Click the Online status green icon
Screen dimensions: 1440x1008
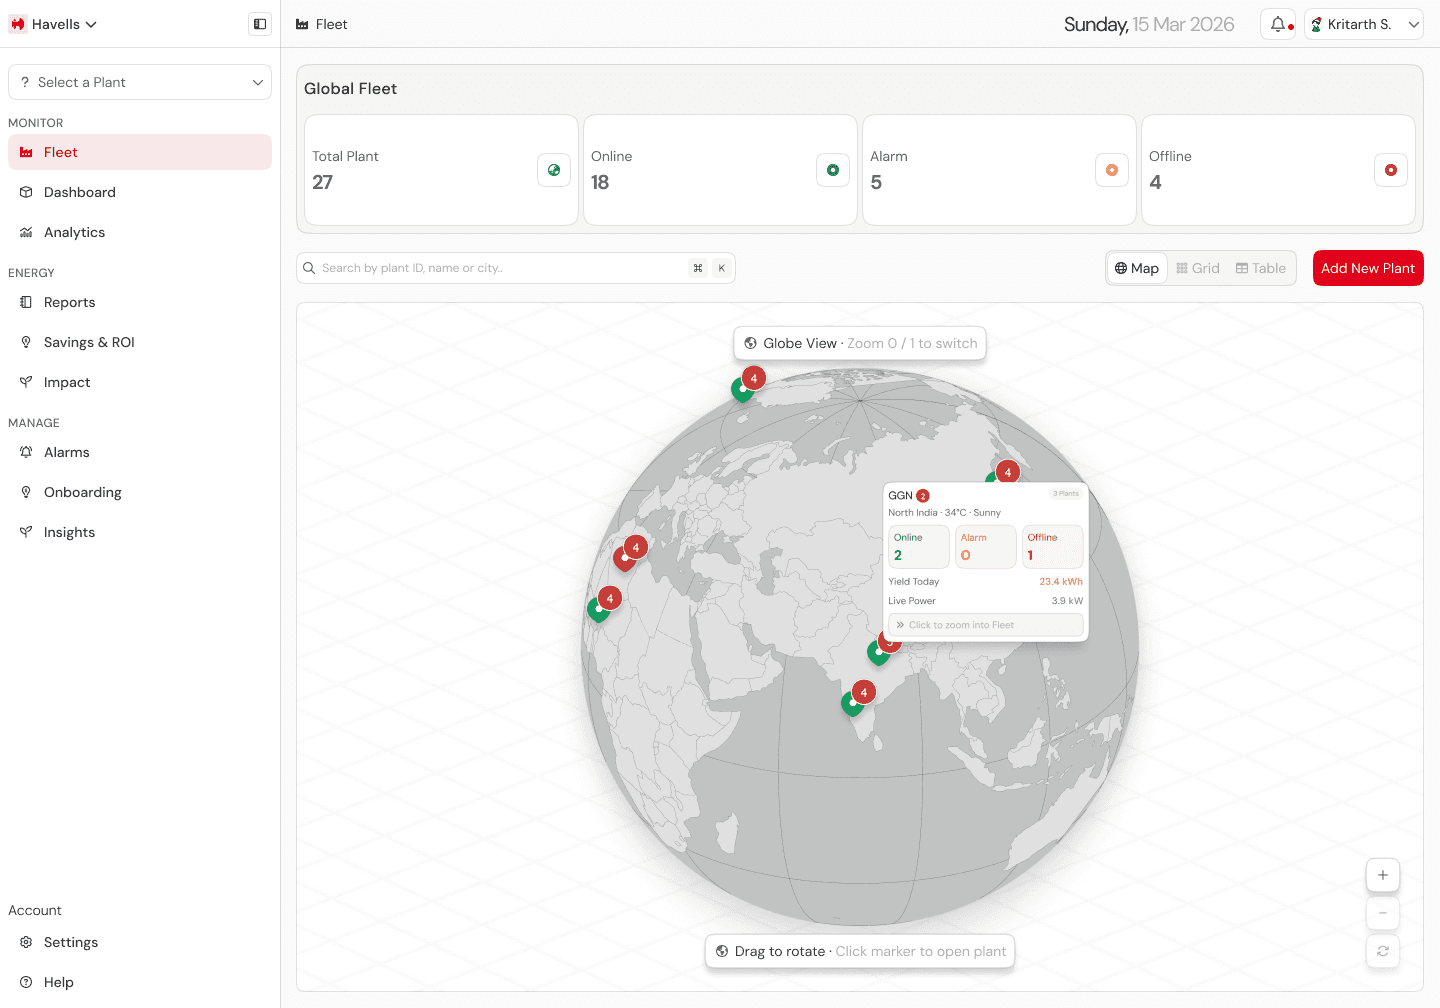click(x=833, y=170)
